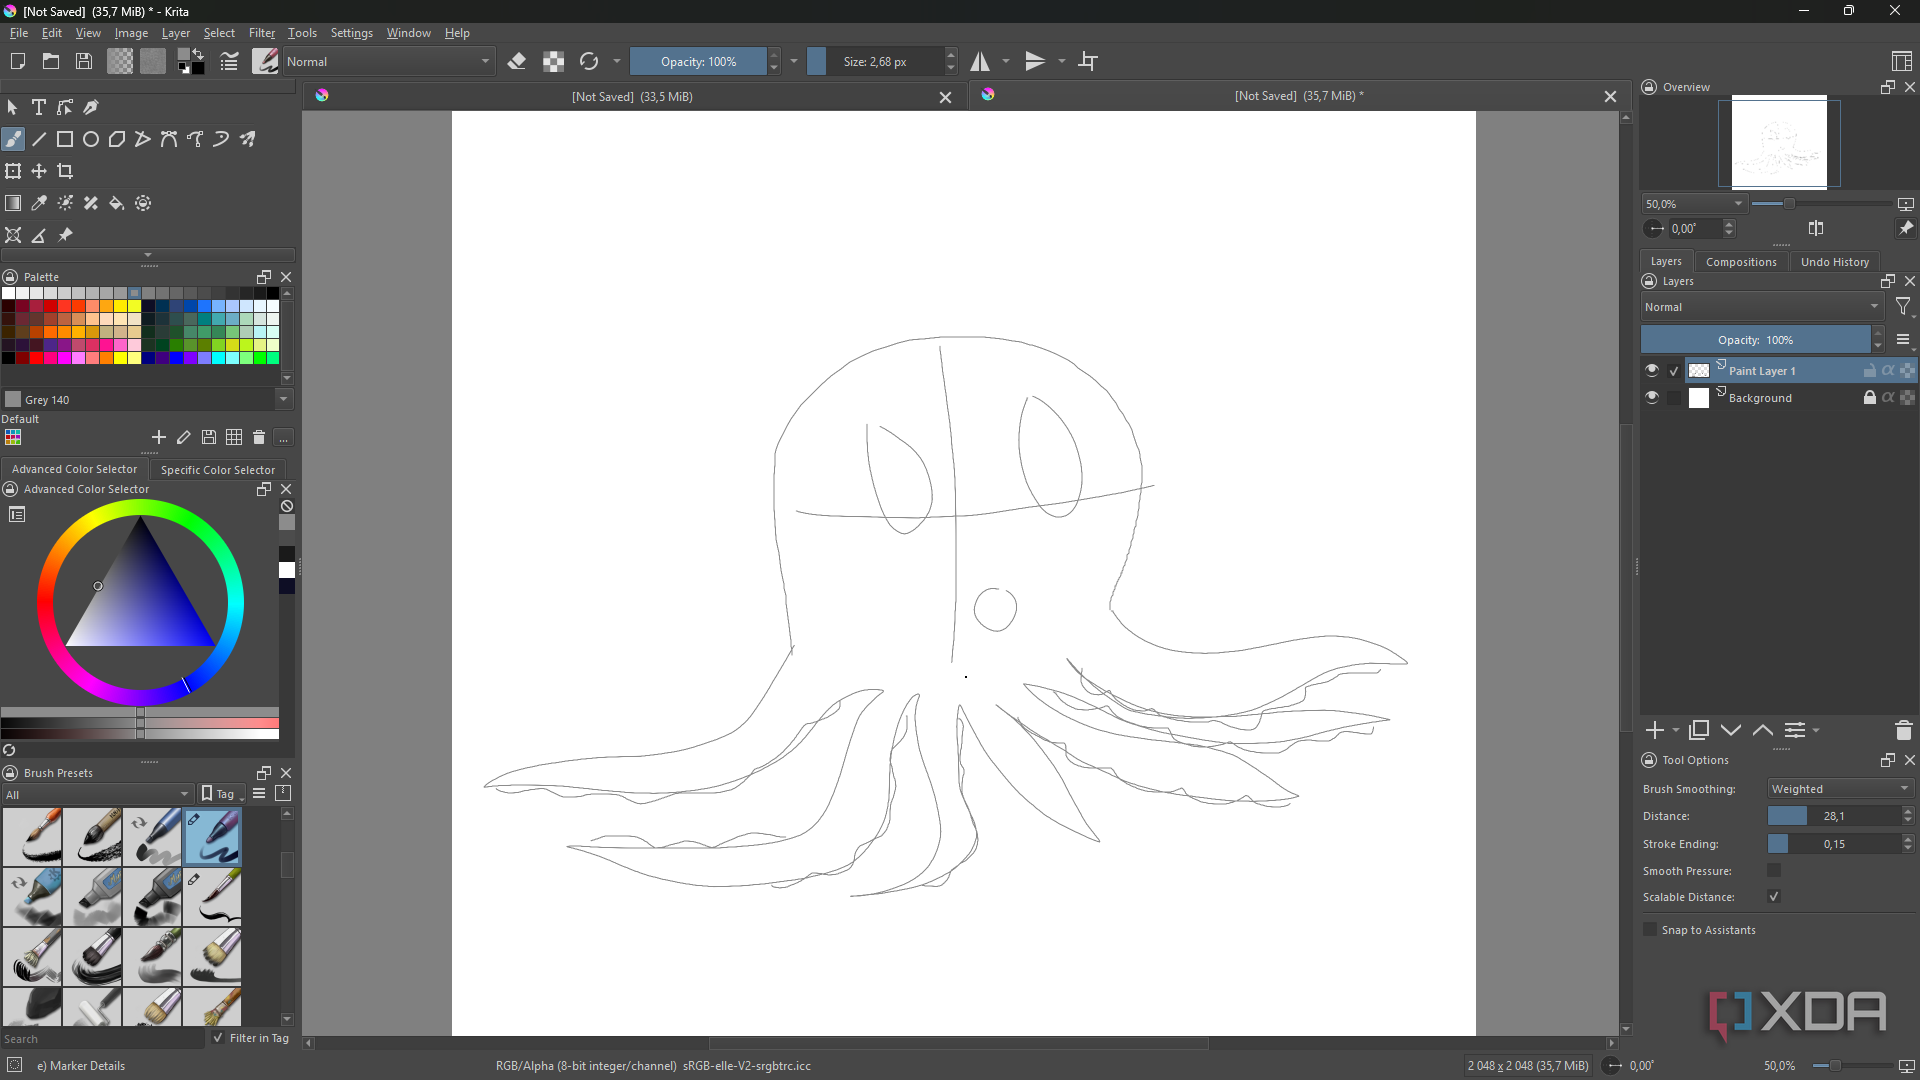
Task: Select the Freehand Brush tool
Action: 13,139
